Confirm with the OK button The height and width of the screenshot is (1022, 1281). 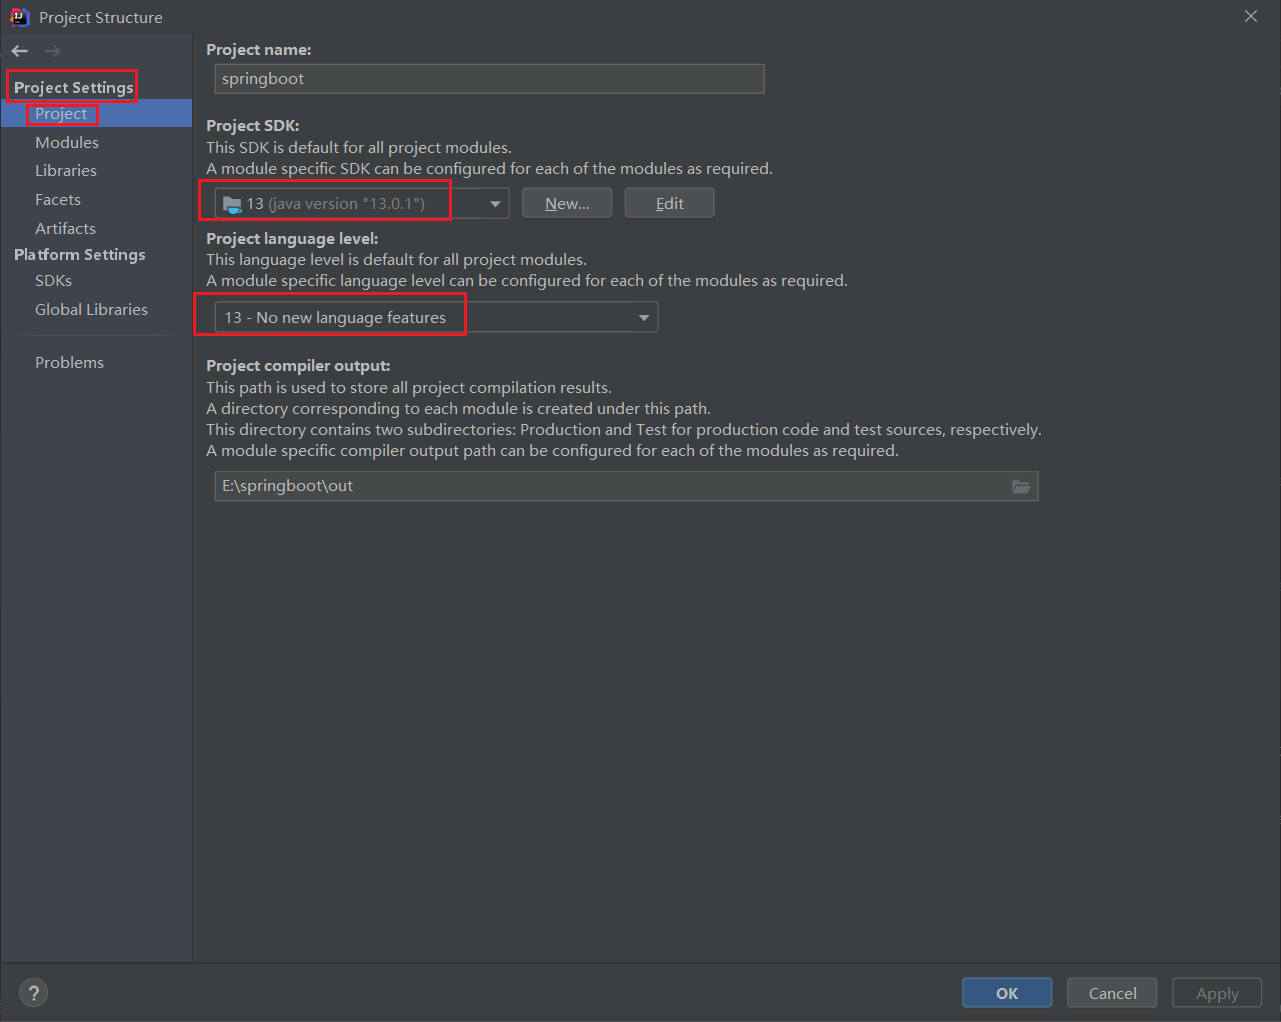(1007, 993)
